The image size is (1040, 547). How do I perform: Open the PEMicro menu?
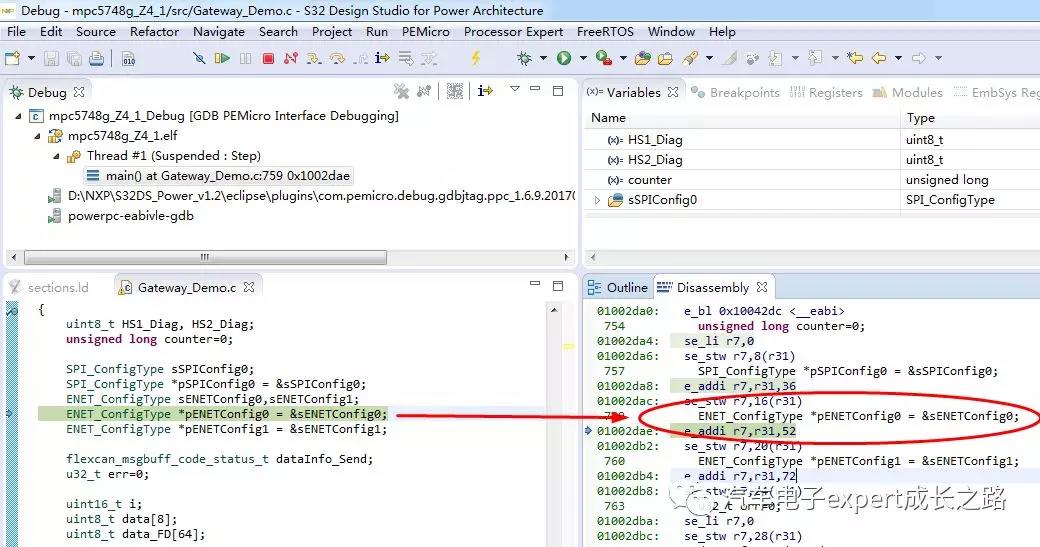pyautogui.click(x=425, y=32)
